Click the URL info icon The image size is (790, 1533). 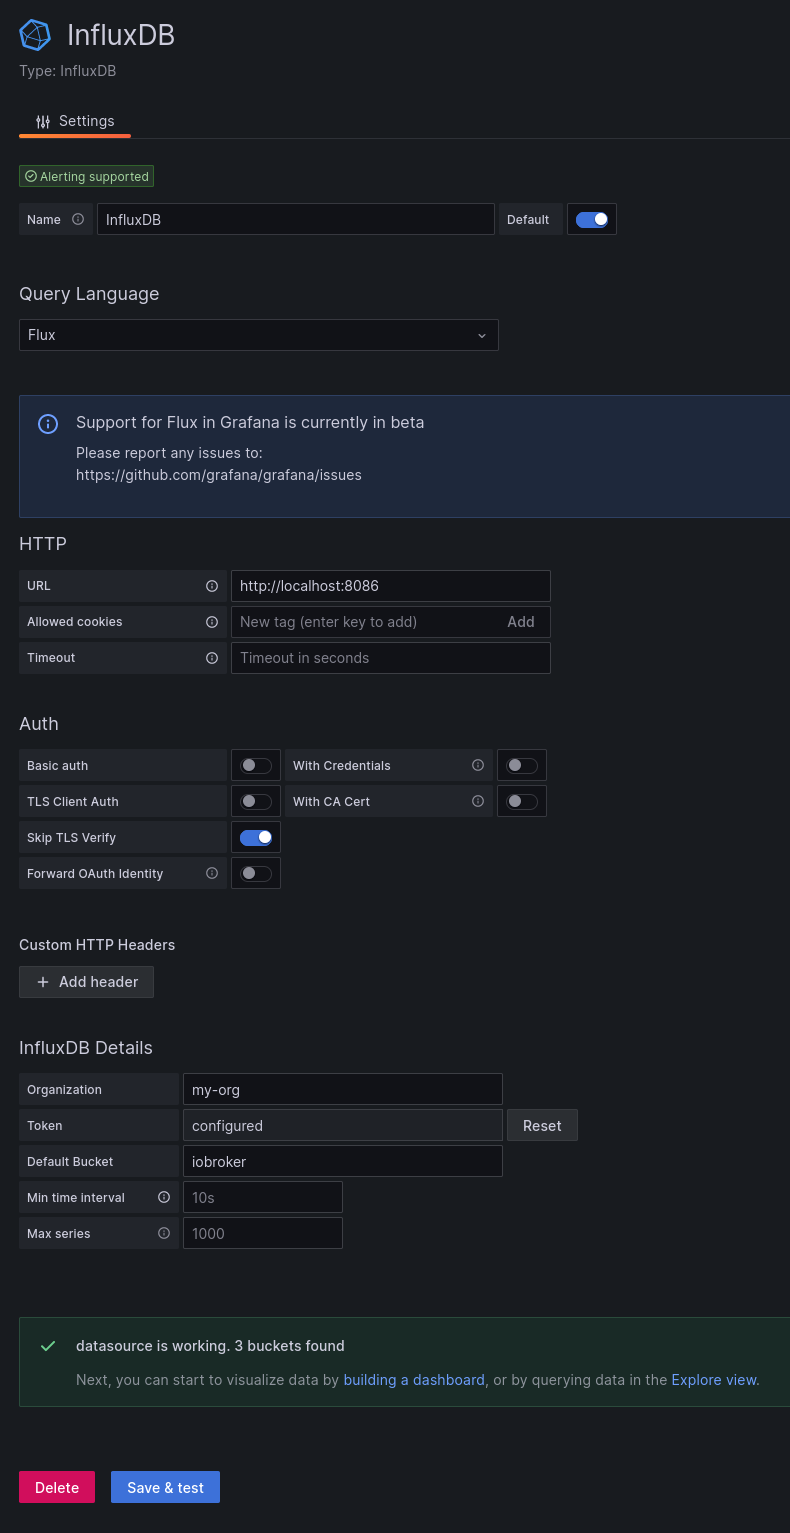click(x=212, y=586)
